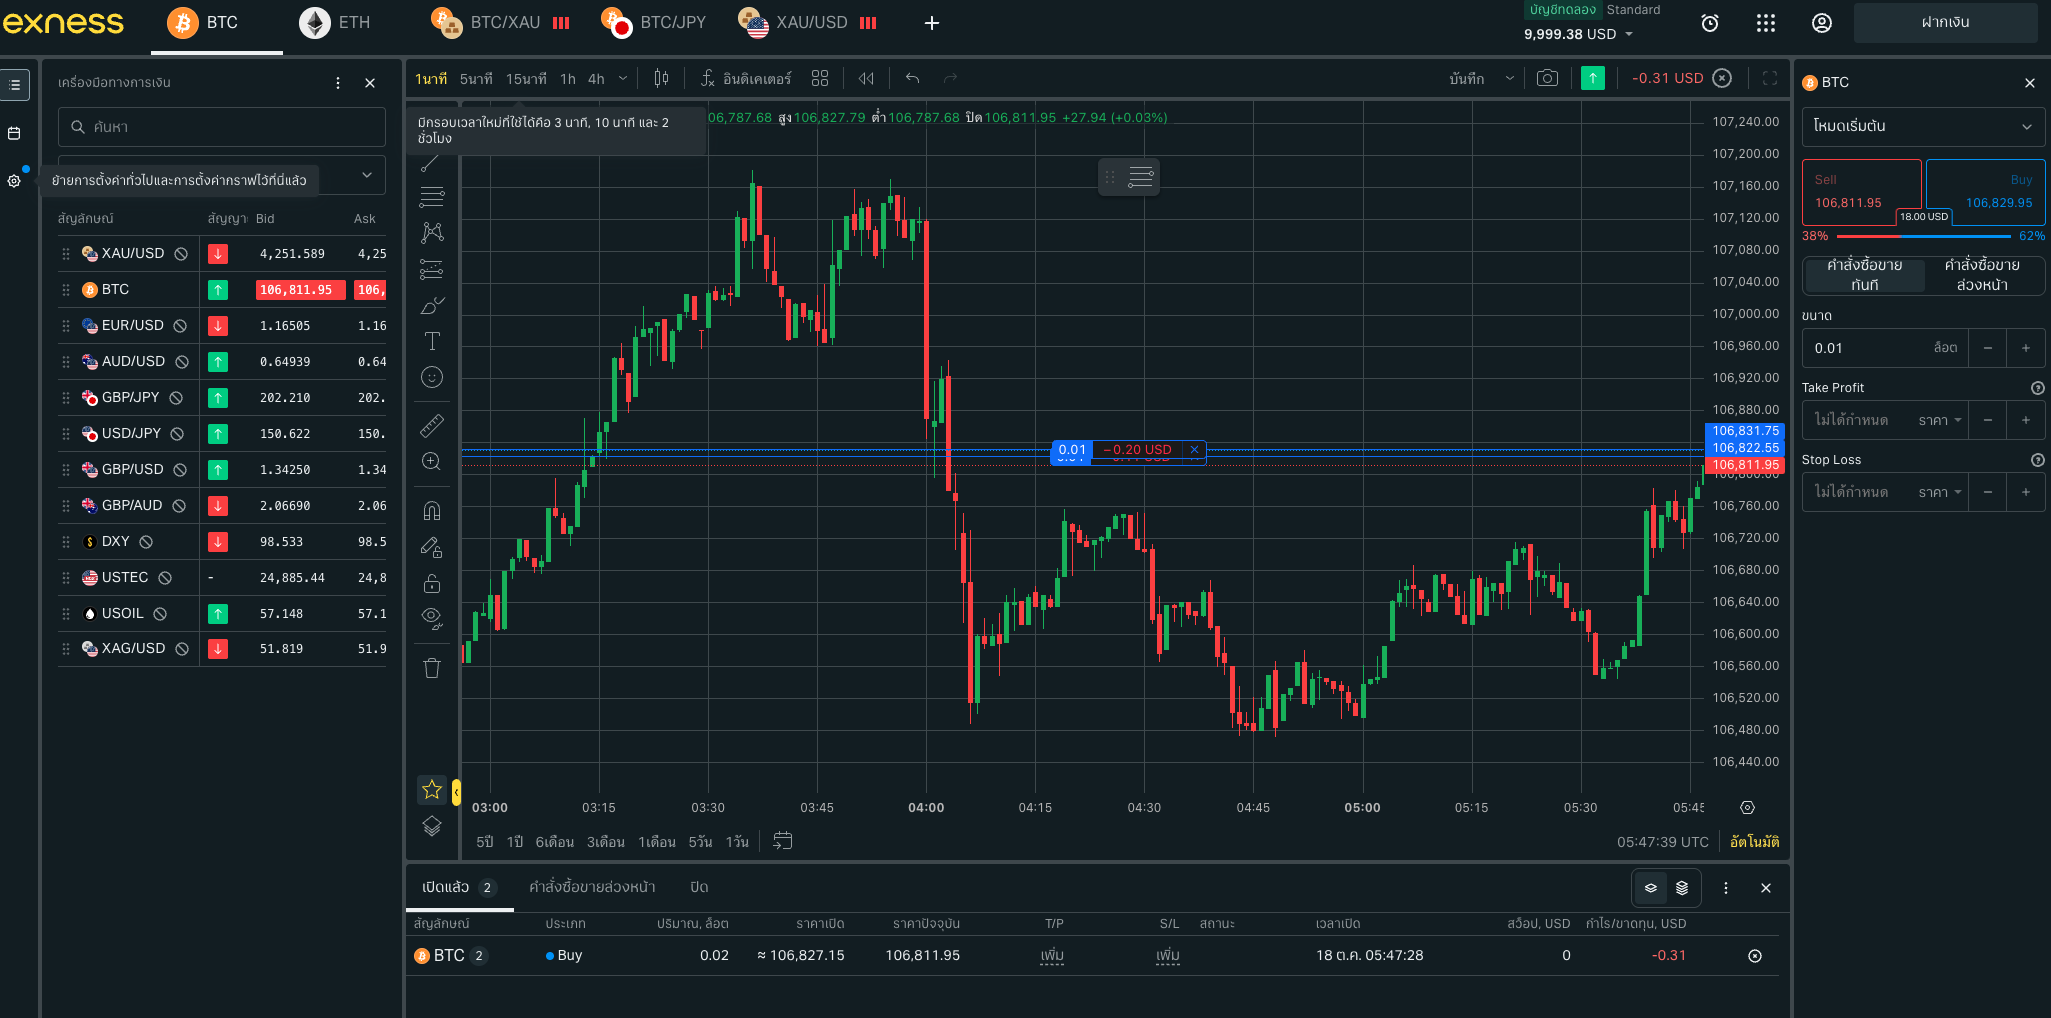Toggle the lock all drawings tool
This screenshot has width=2051, height=1018.
(432, 583)
